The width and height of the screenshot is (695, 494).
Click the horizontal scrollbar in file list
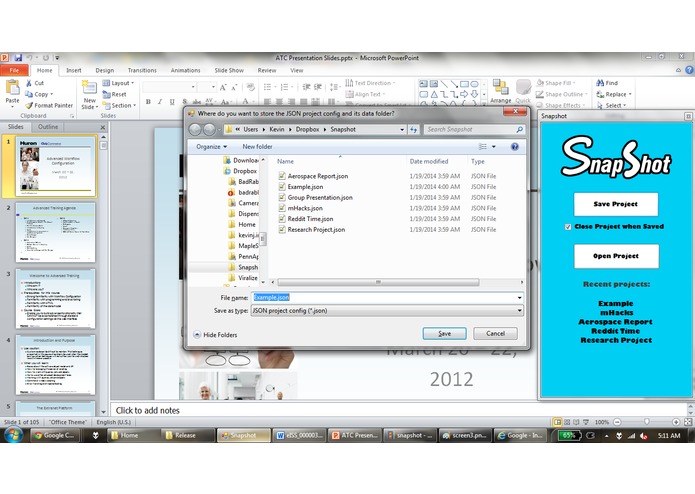(378, 282)
